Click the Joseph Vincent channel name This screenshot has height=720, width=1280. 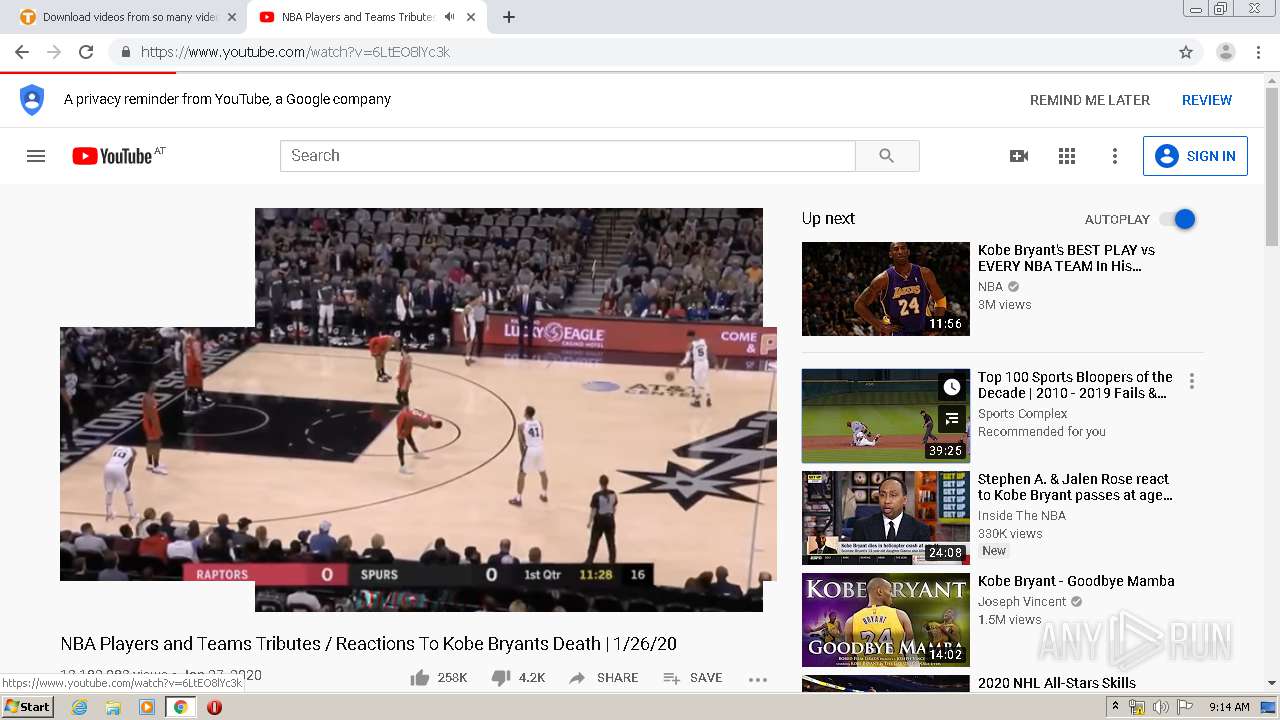click(1022, 601)
